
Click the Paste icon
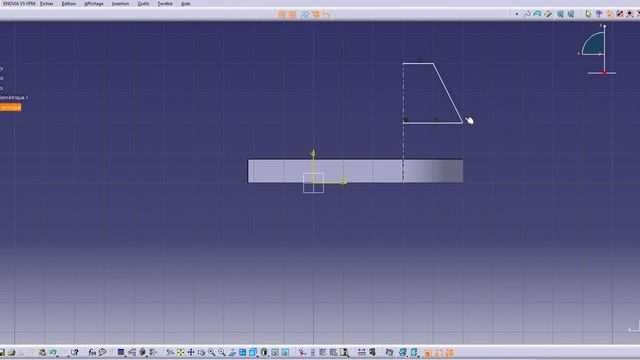[42, 352]
